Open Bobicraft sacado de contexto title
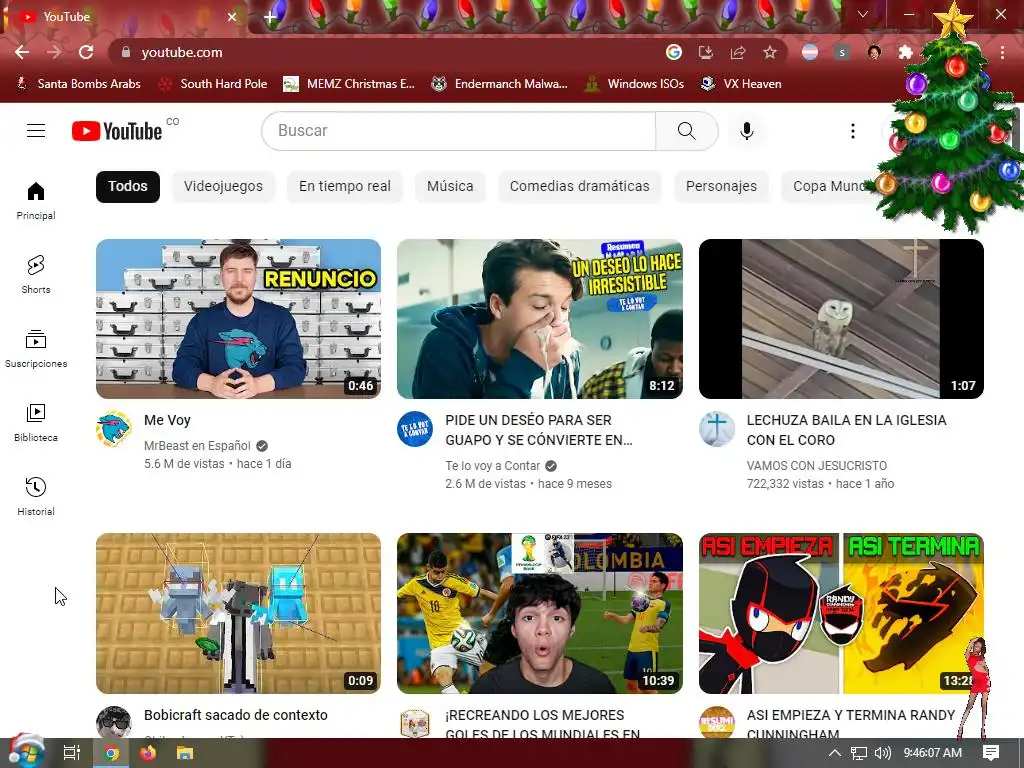Viewport: 1024px width, 768px height. point(236,715)
